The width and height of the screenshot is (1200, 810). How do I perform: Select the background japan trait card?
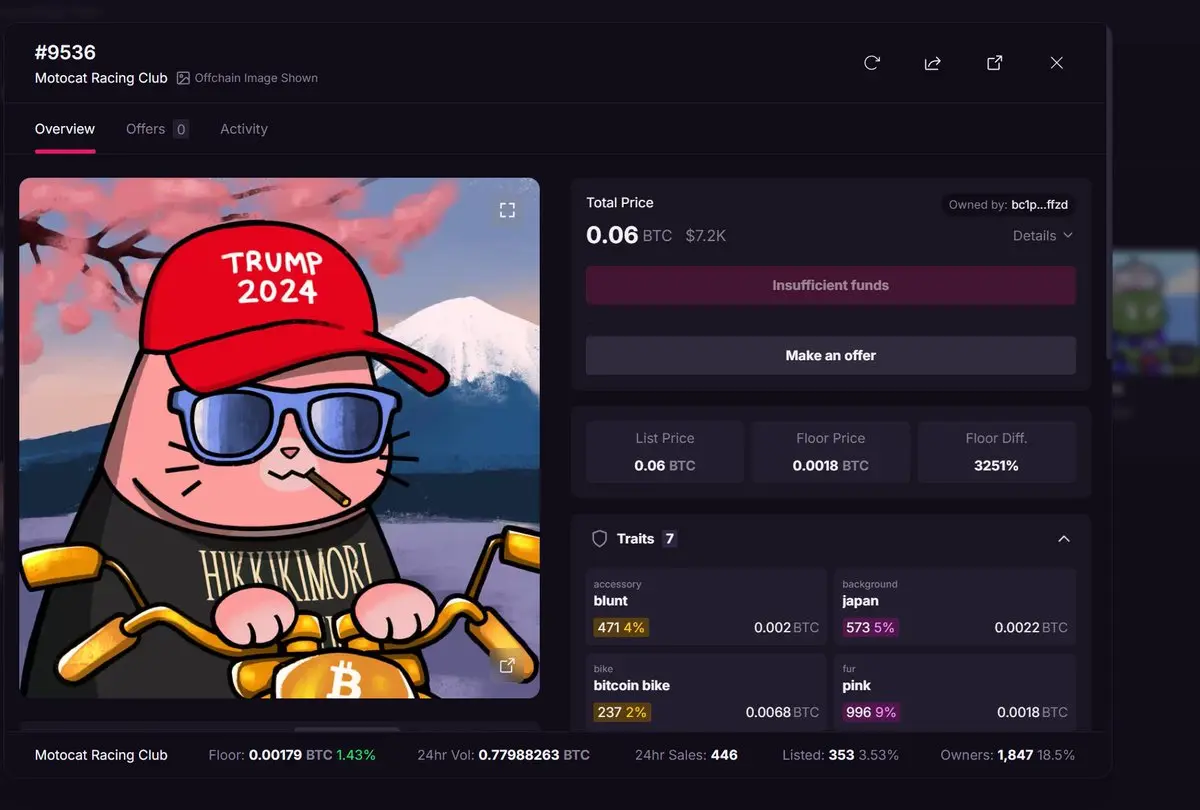tap(955, 608)
